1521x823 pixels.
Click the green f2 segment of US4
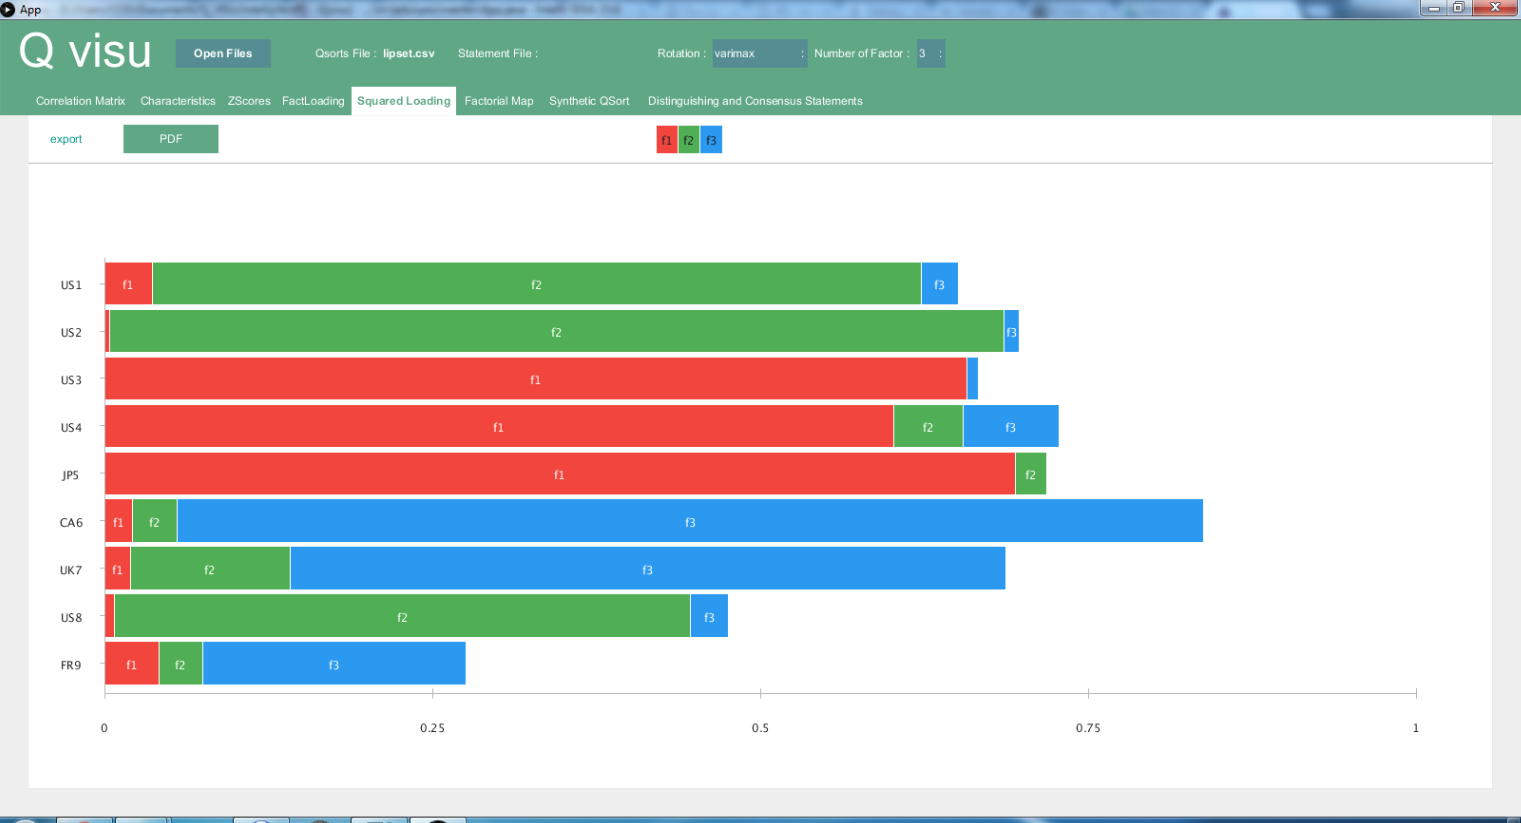928,426
